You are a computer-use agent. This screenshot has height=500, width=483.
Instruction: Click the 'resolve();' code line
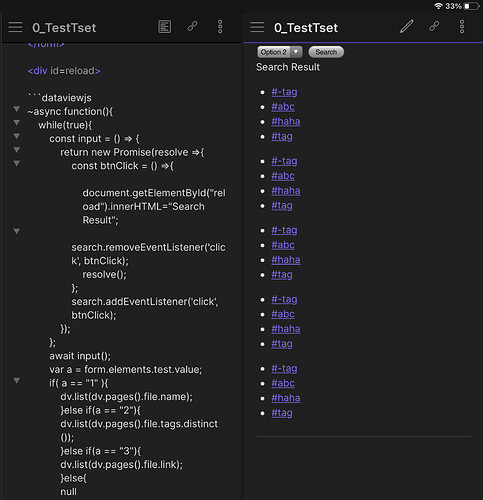click(105, 274)
